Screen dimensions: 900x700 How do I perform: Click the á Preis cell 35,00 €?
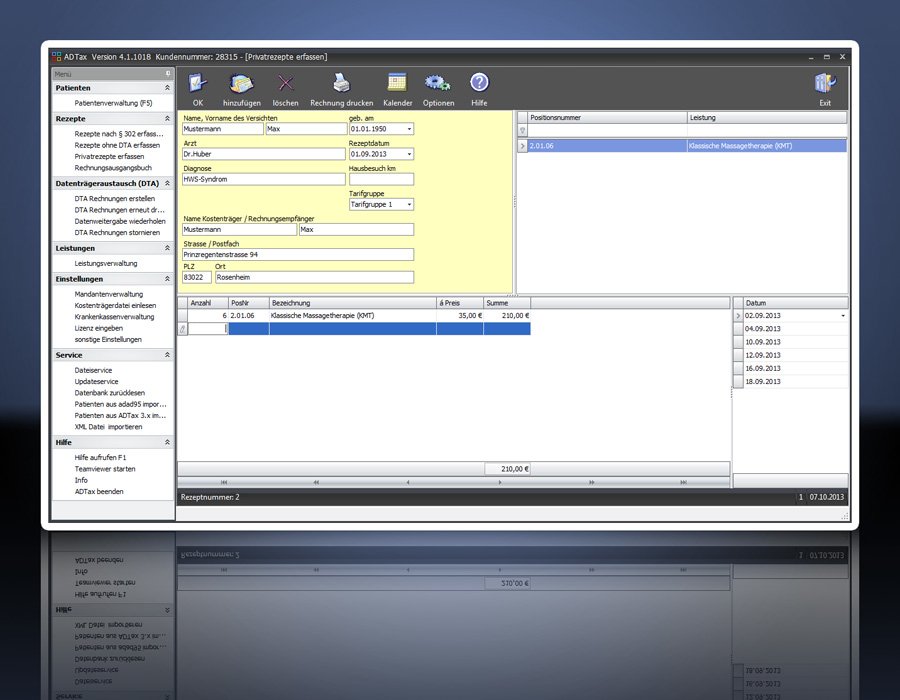(460, 316)
